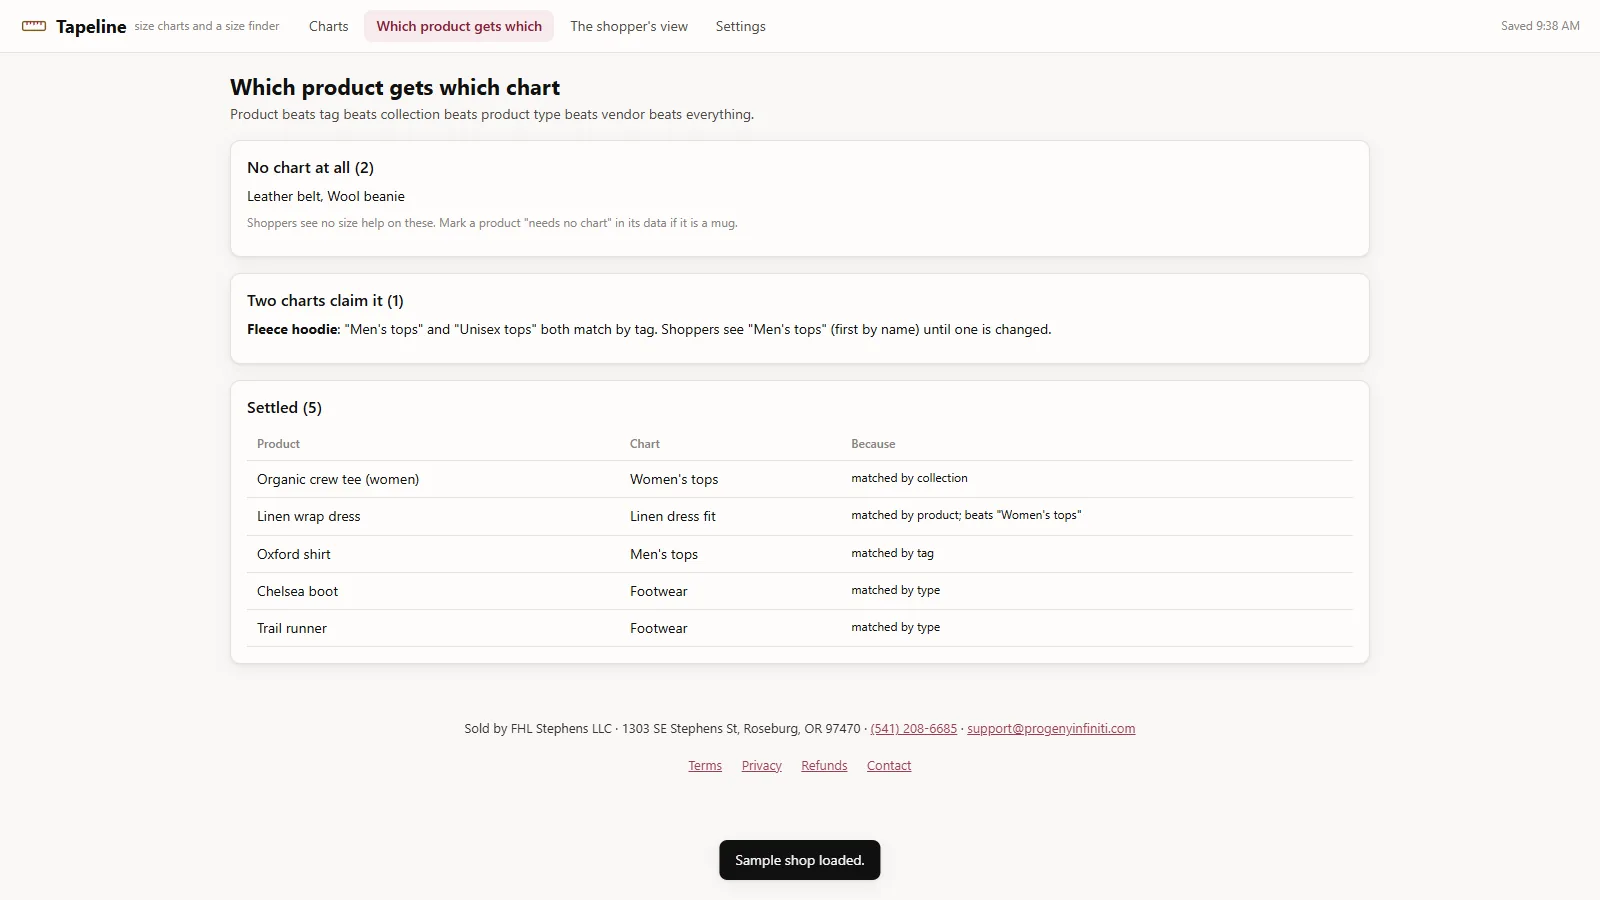Open the Privacy link in the footer

(762, 765)
